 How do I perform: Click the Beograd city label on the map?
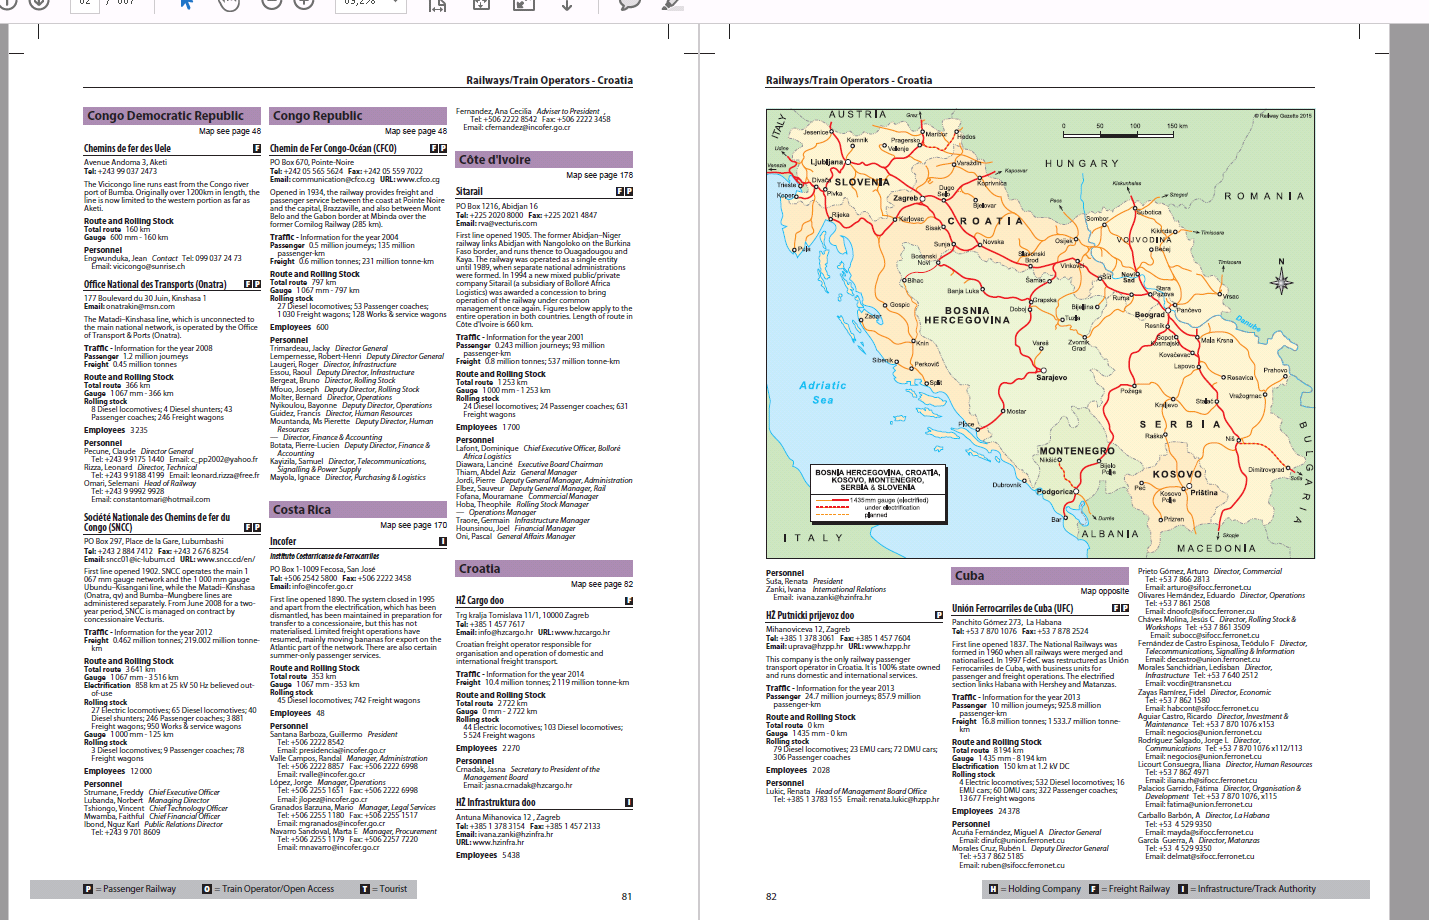pyautogui.click(x=1150, y=315)
